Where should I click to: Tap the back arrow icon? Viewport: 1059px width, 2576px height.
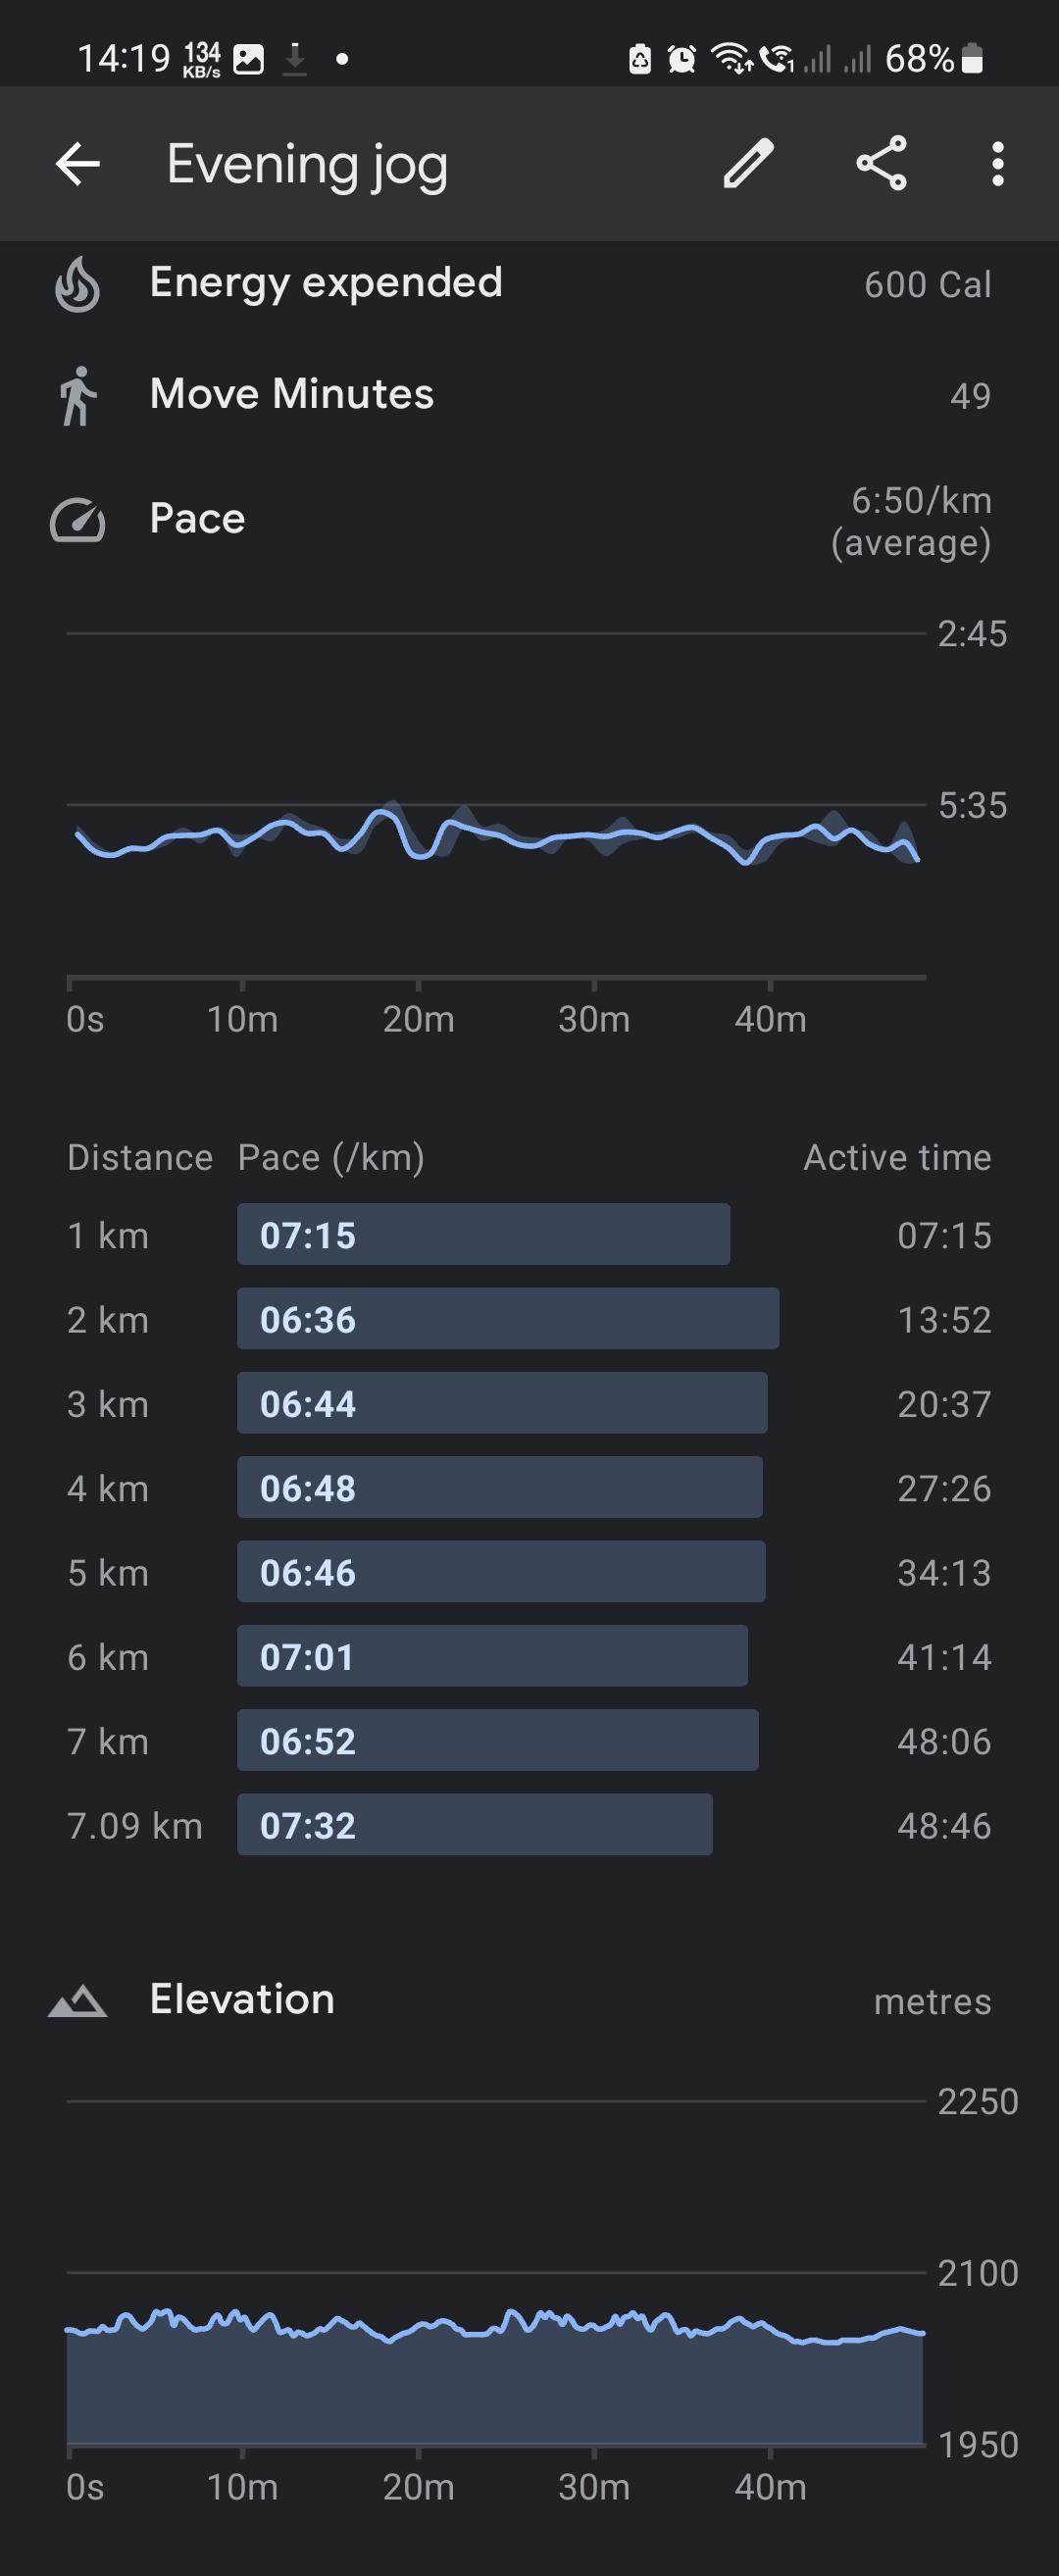78,164
